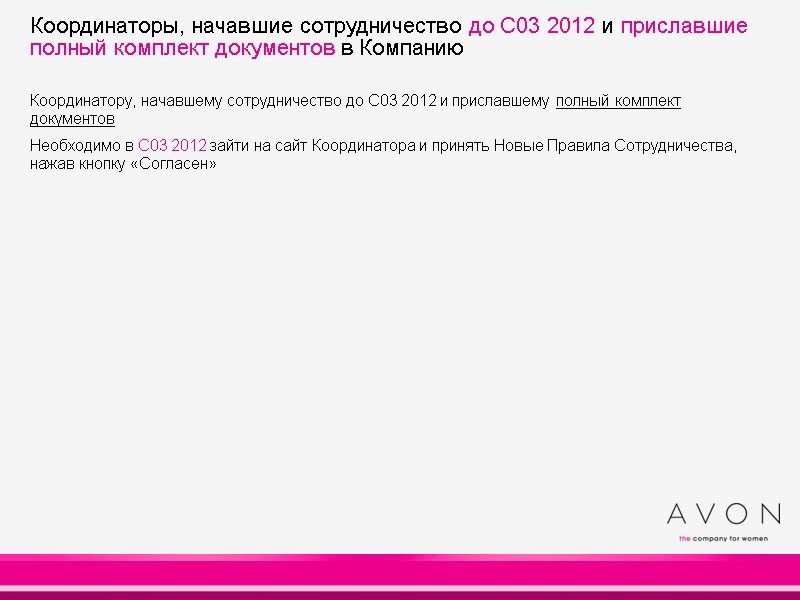The image size is (800, 600).
Task: Select the word "women" in the tagline
Action: point(757,538)
